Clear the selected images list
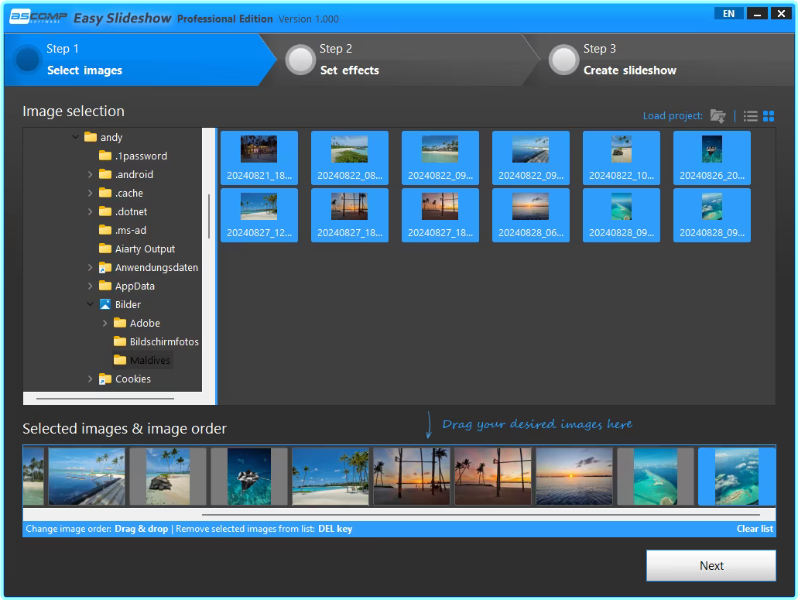The image size is (798, 600). tap(754, 529)
